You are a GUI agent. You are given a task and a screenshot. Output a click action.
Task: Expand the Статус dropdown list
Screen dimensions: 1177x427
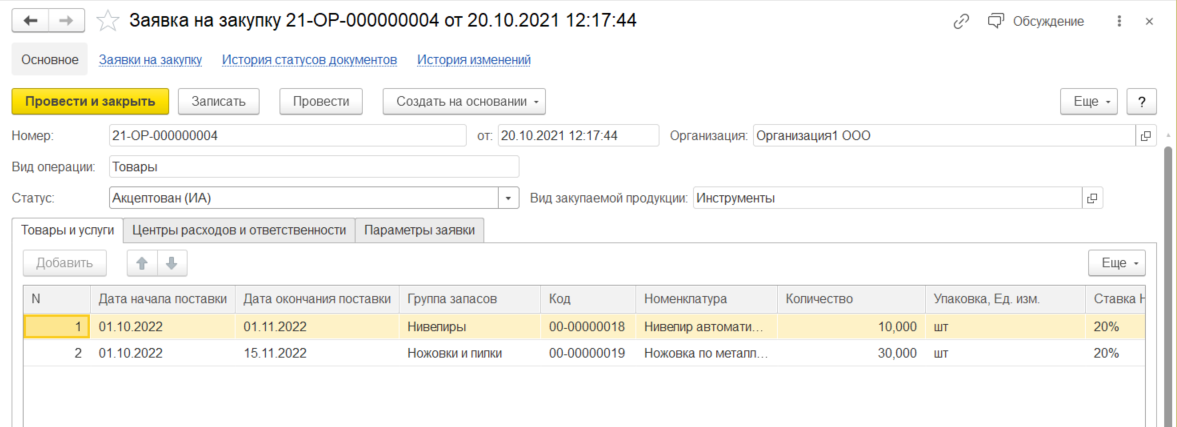[509, 198]
